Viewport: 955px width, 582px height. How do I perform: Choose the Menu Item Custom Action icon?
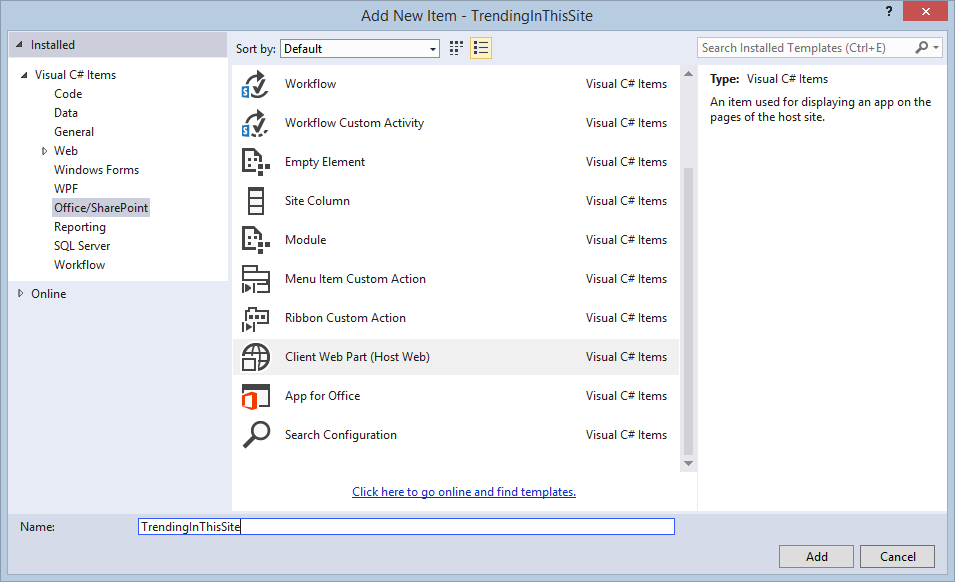pos(255,279)
